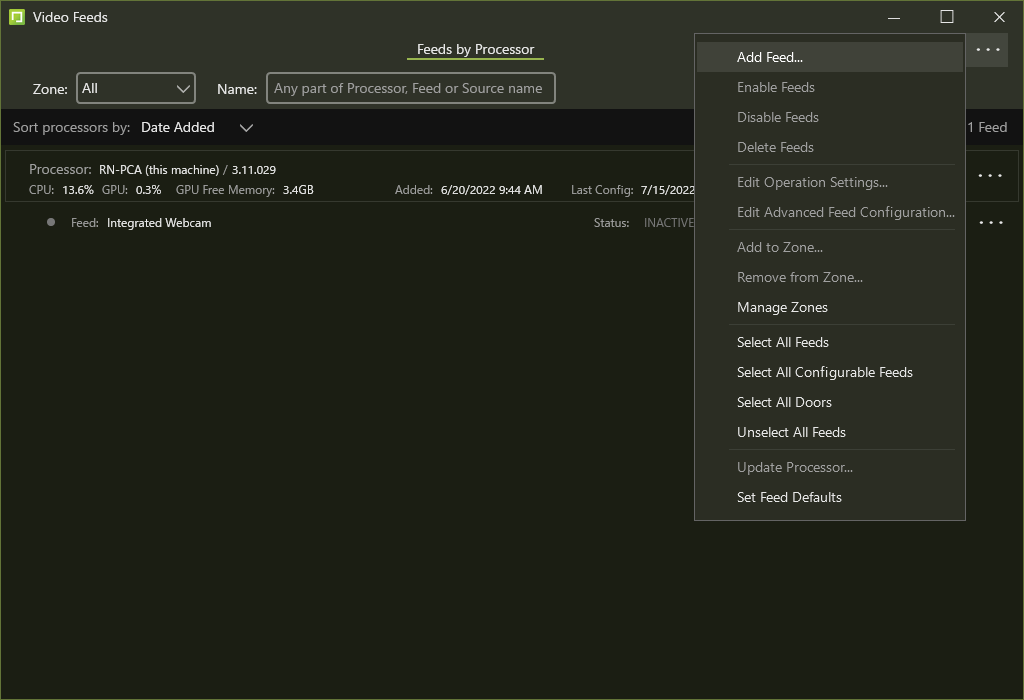This screenshot has width=1024, height=700.
Task: Click the Date Added sort chevron
Action: coord(246,127)
